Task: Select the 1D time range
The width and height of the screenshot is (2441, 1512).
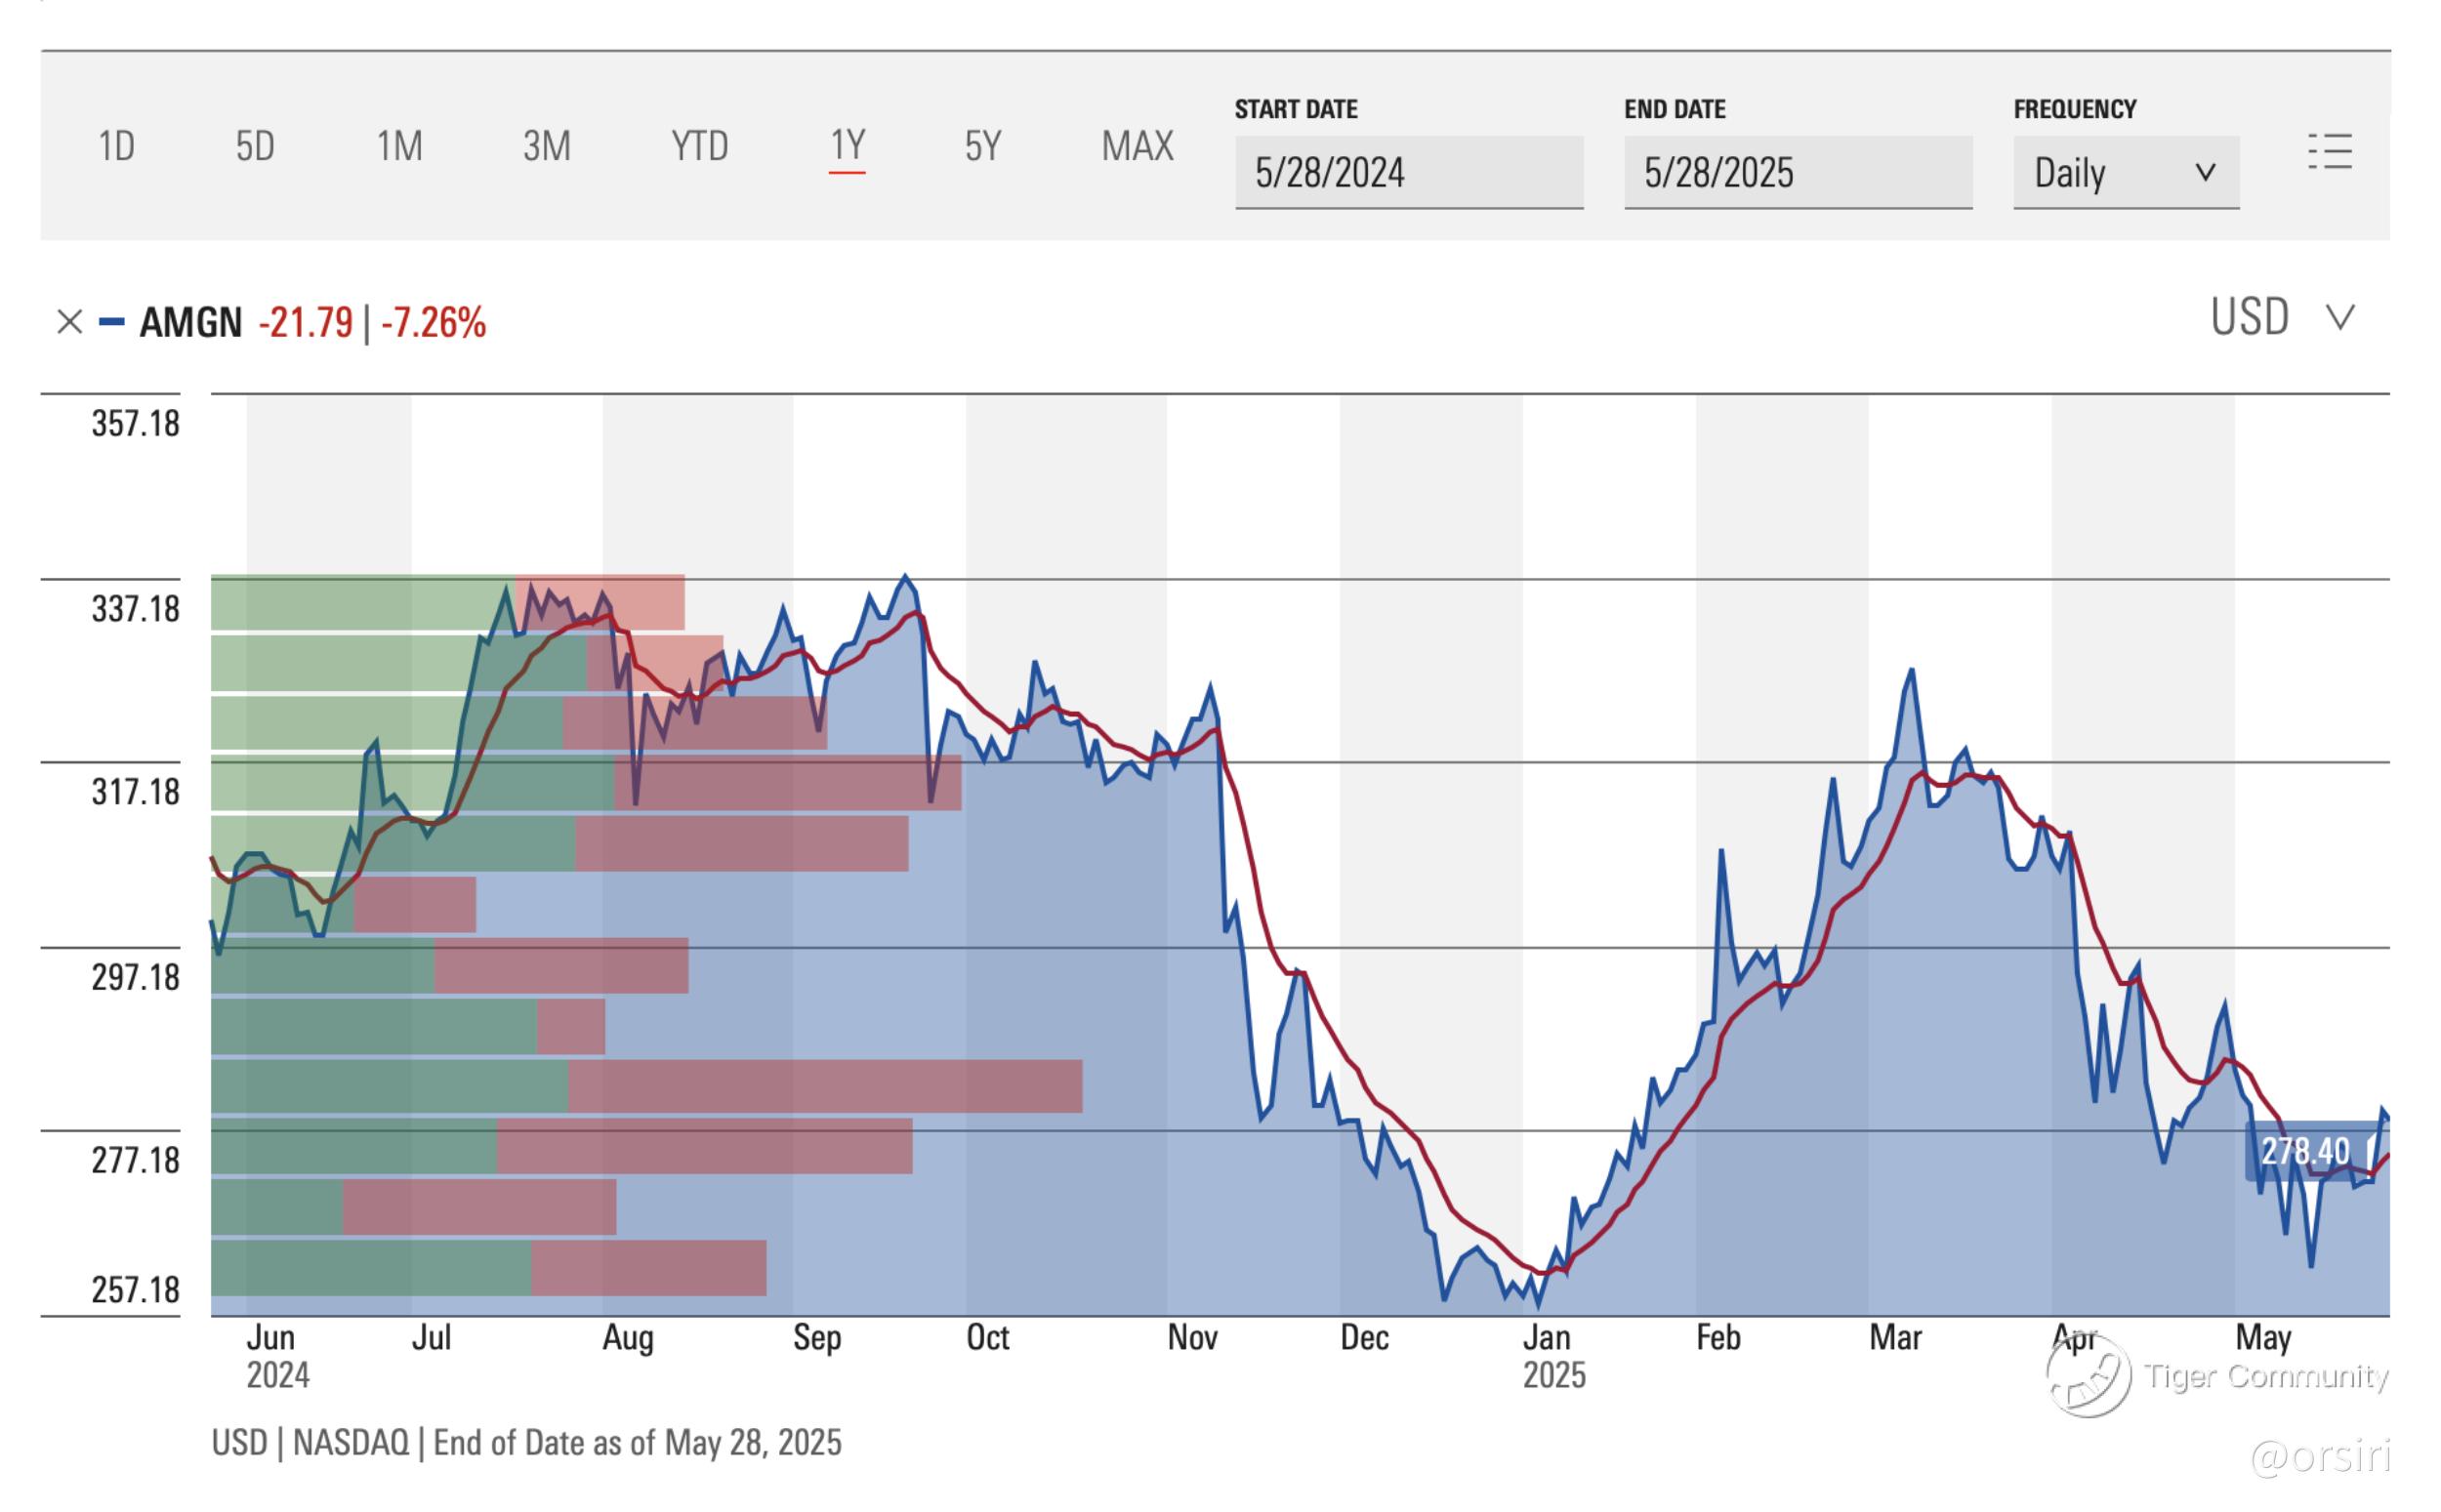Action: (x=117, y=146)
